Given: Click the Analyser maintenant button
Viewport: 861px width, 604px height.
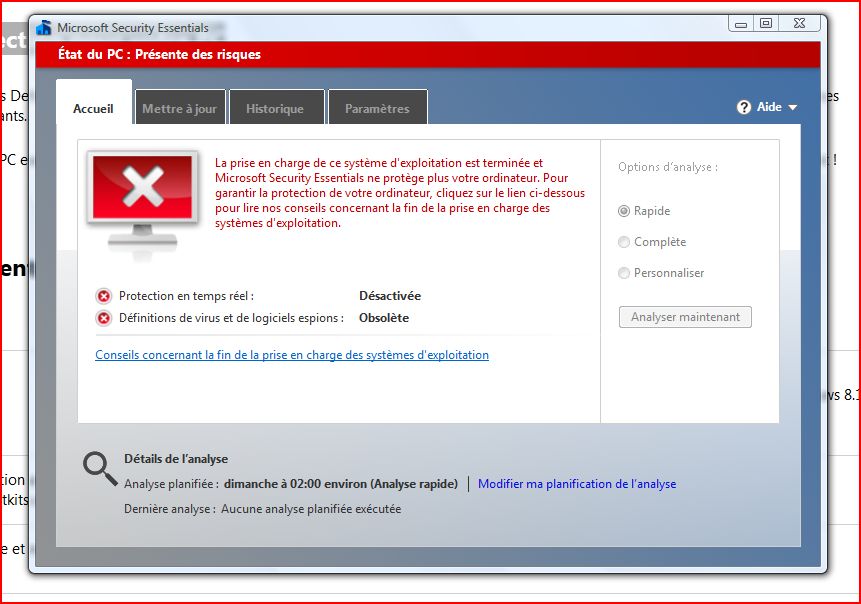Looking at the screenshot, I should (x=685, y=317).
